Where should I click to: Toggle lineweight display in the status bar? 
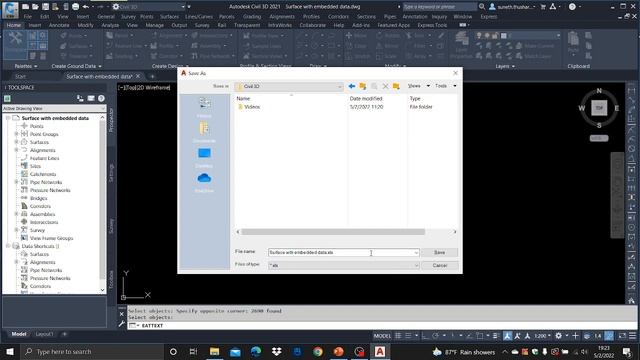(x=496, y=336)
